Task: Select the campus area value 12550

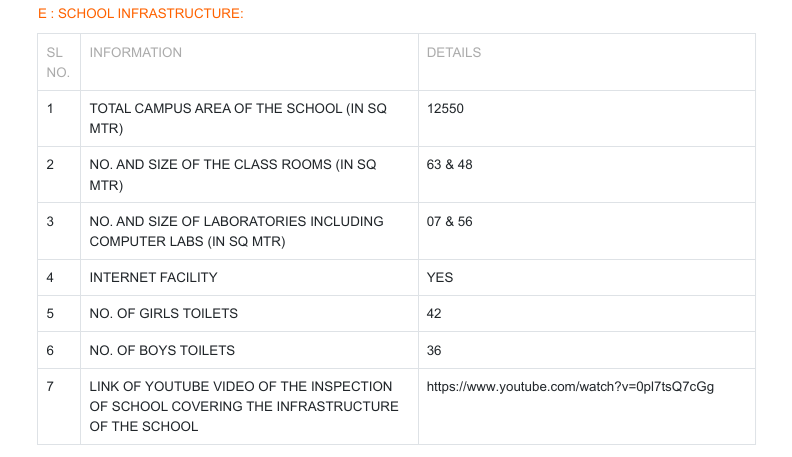Action: [445, 108]
